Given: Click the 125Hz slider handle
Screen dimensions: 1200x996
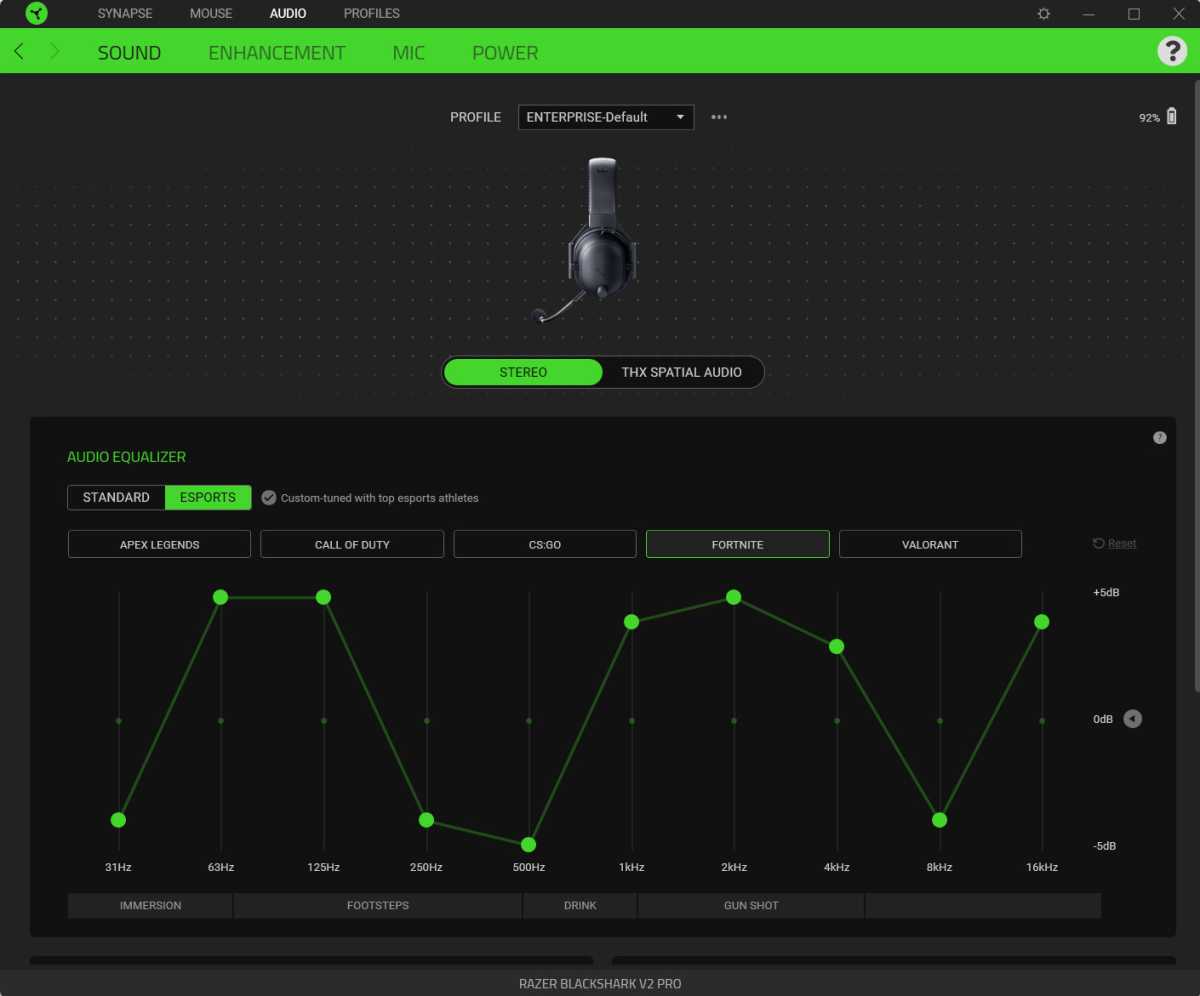Looking at the screenshot, I should coord(323,597).
